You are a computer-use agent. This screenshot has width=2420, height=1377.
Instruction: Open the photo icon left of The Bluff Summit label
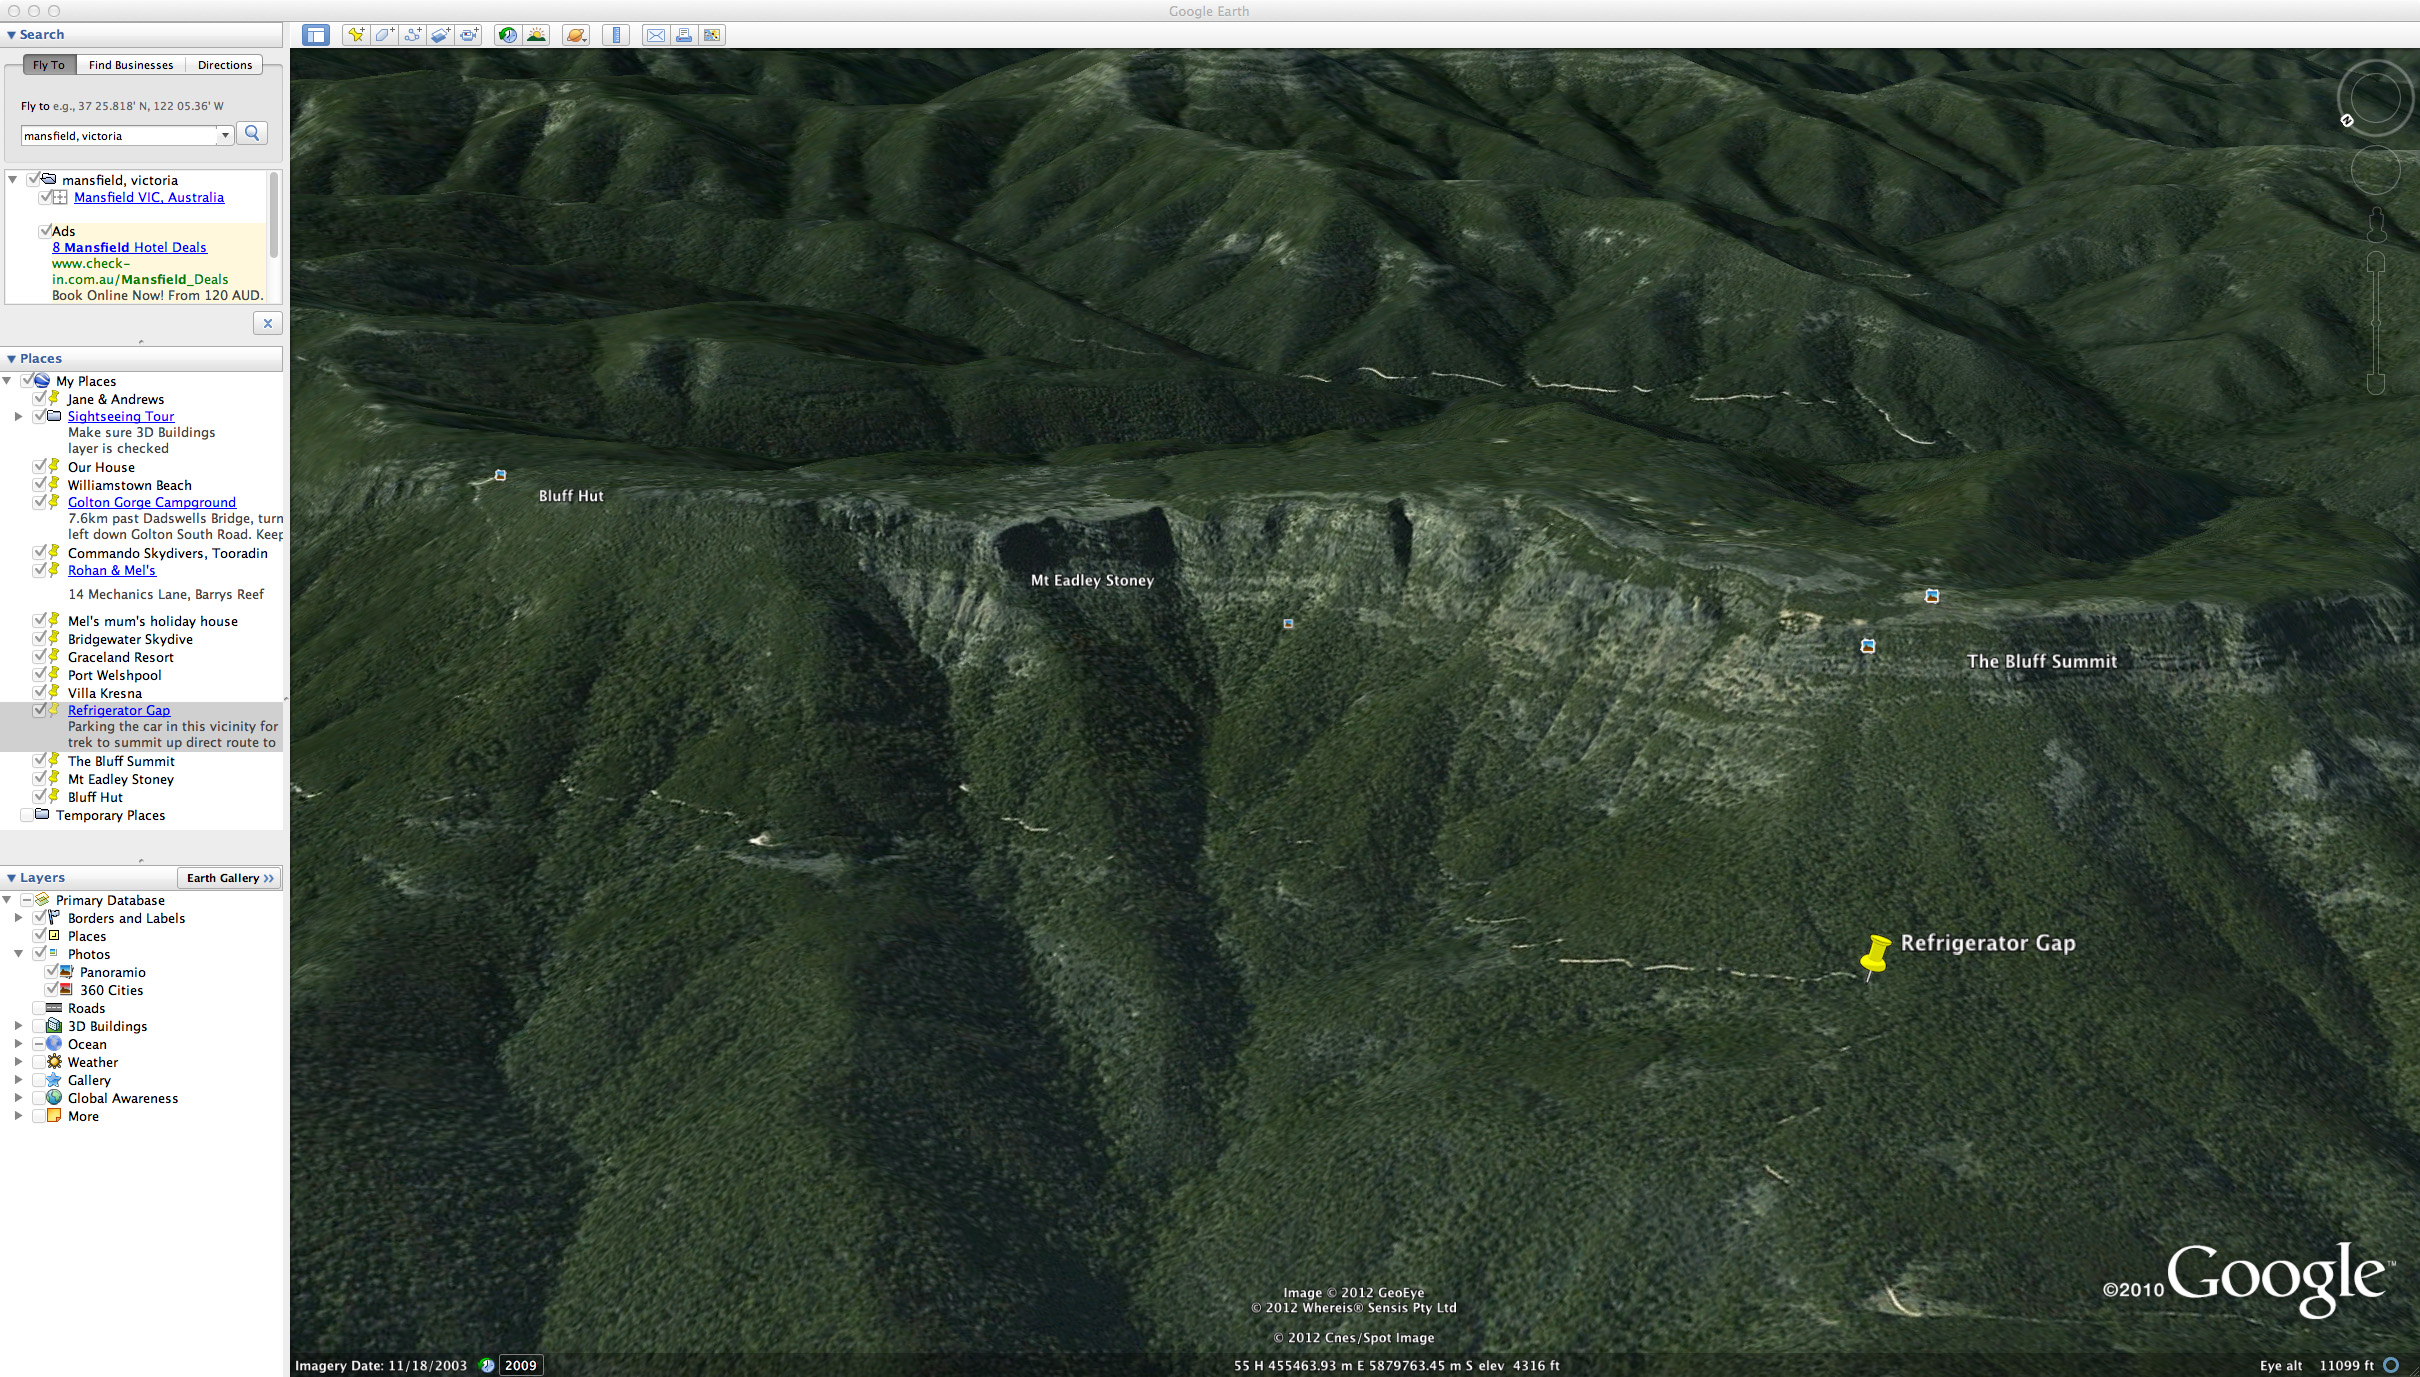1867,646
